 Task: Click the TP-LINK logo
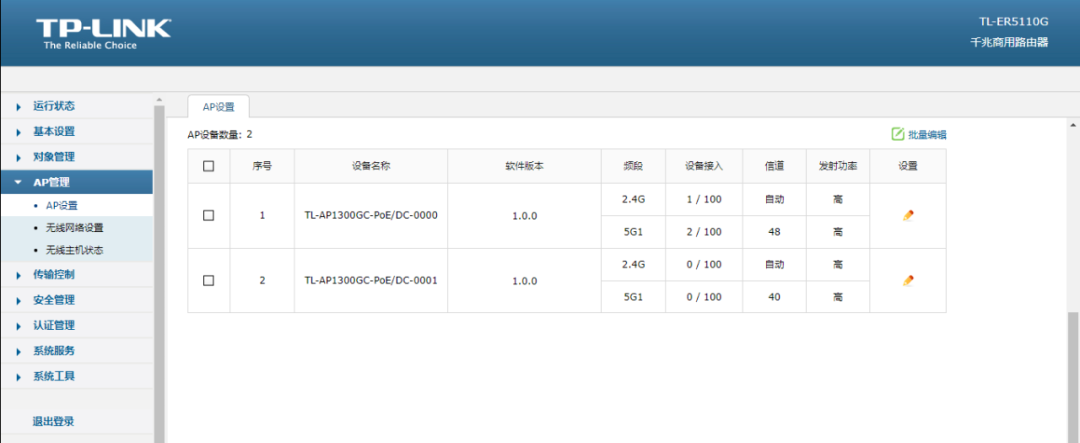tap(103, 34)
